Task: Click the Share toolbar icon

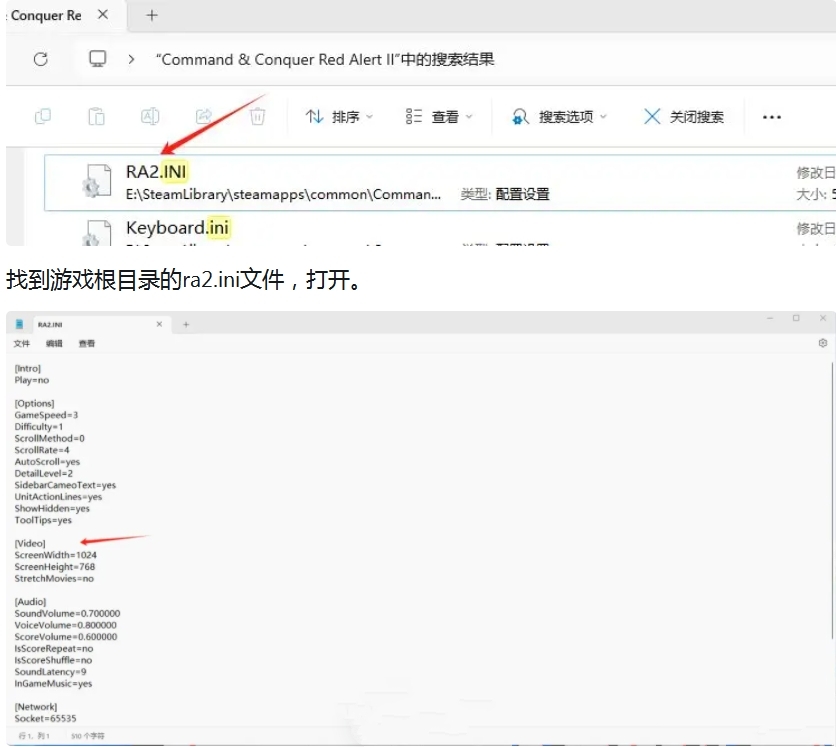Action: (x=204, y=116)
